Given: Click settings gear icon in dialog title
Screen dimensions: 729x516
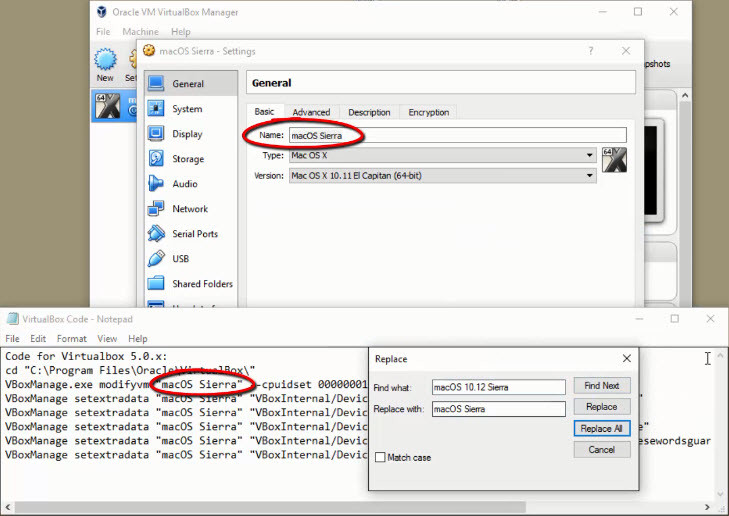Looking at the screenshot, I should coord(149,51).
